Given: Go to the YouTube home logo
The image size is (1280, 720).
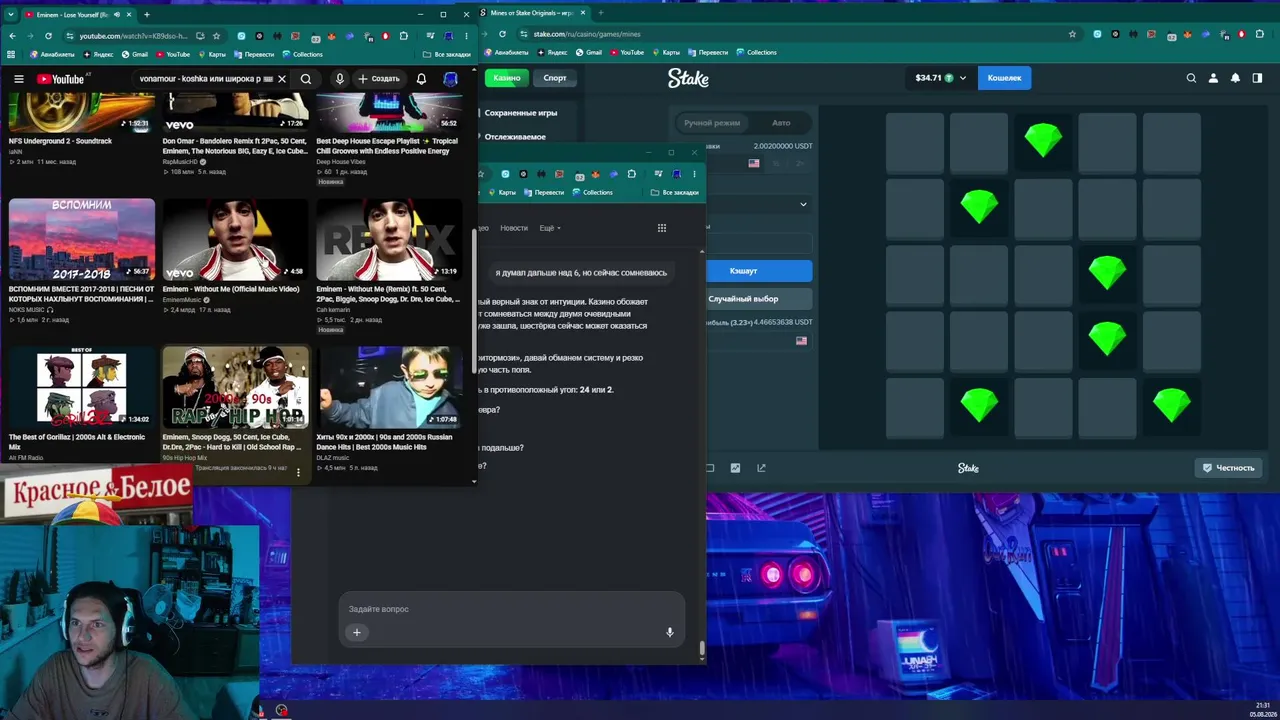Looking at the screenshot, I should (x=61, y=79).
